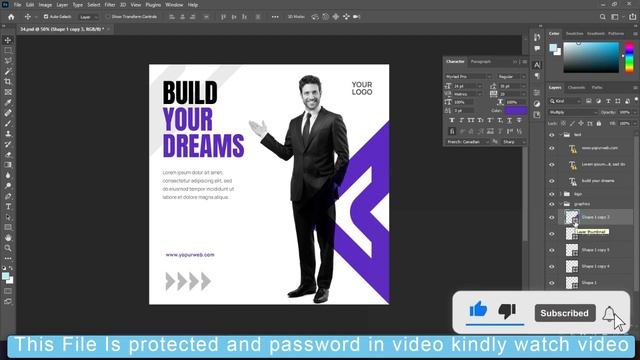640x360 pixels.
Task: Open the font style 'Regular' dropdown
Action: tap(511, 77)
